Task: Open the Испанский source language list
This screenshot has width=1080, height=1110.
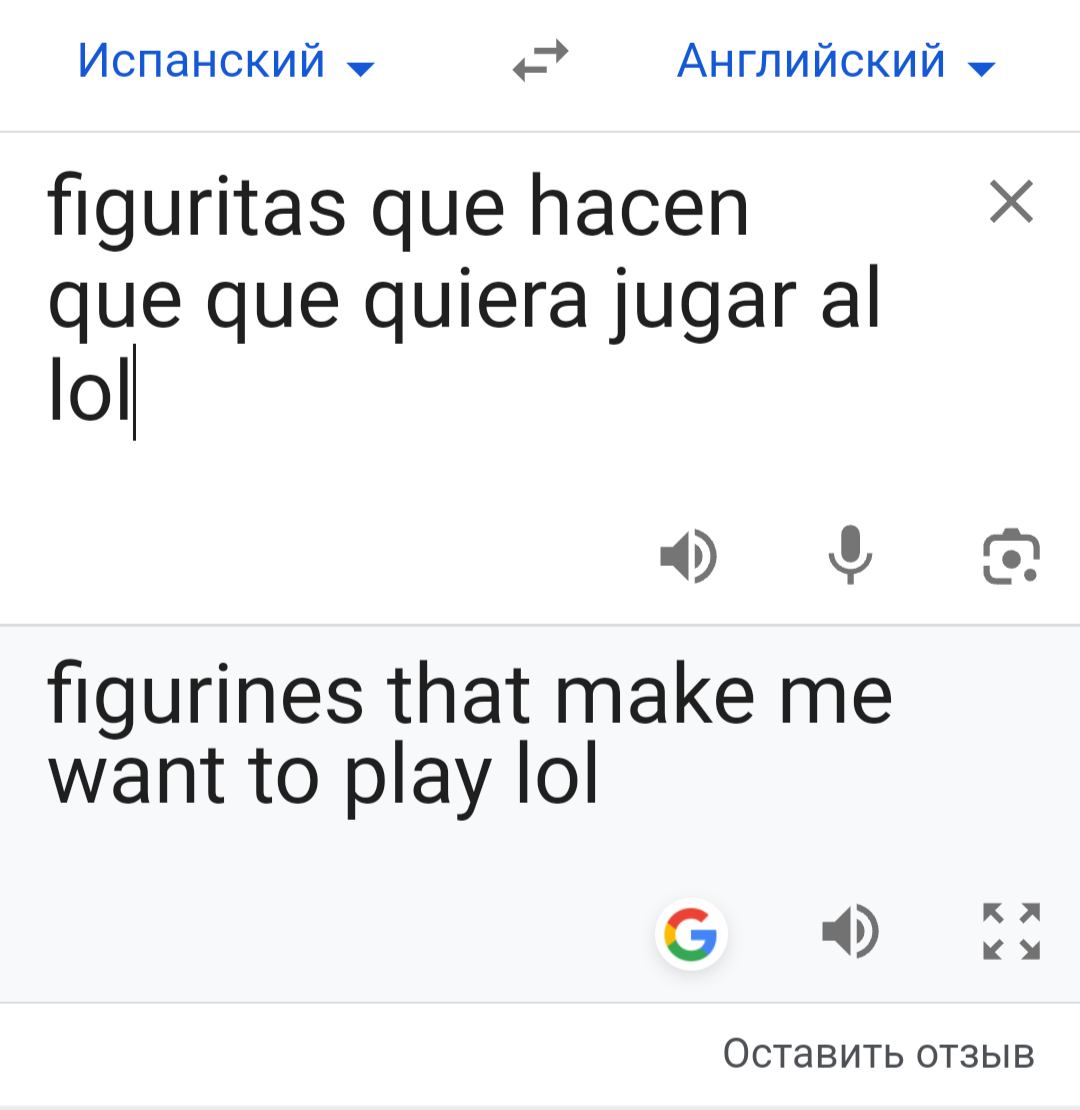Action: coord(226,61)
